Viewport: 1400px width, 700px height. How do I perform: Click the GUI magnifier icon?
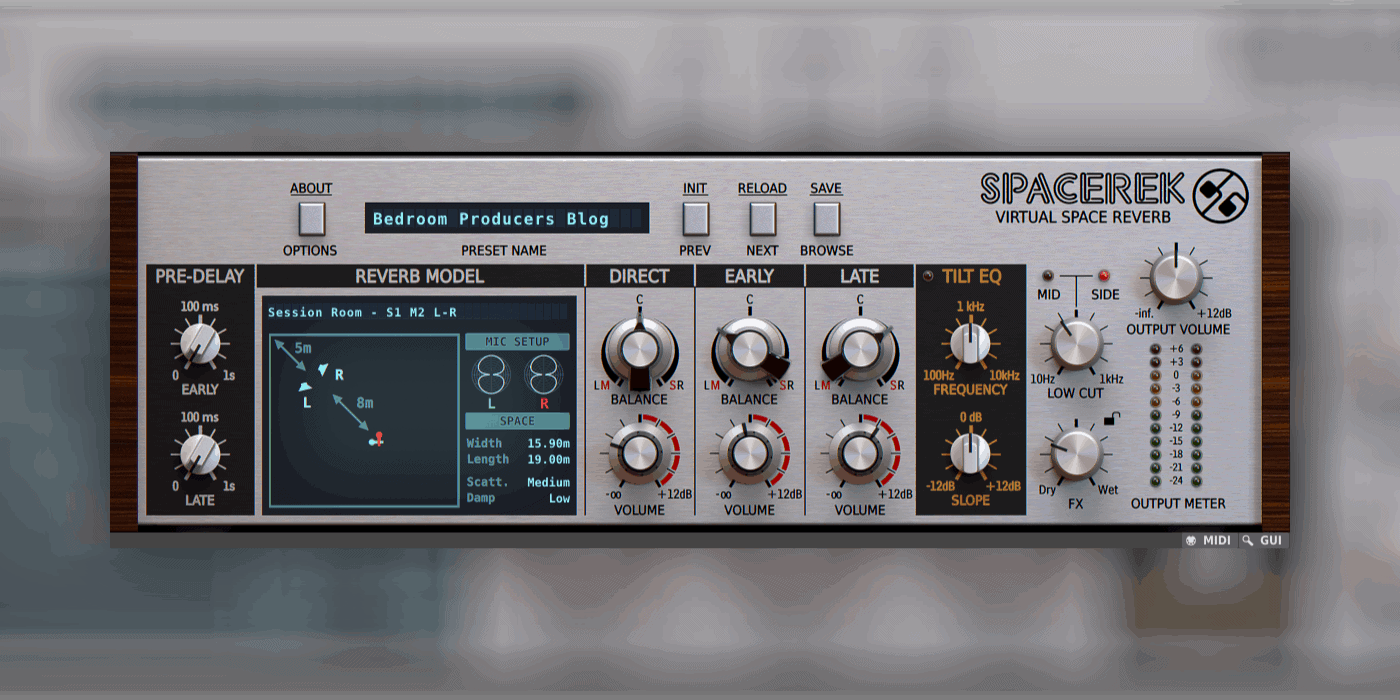point(1247,540)
